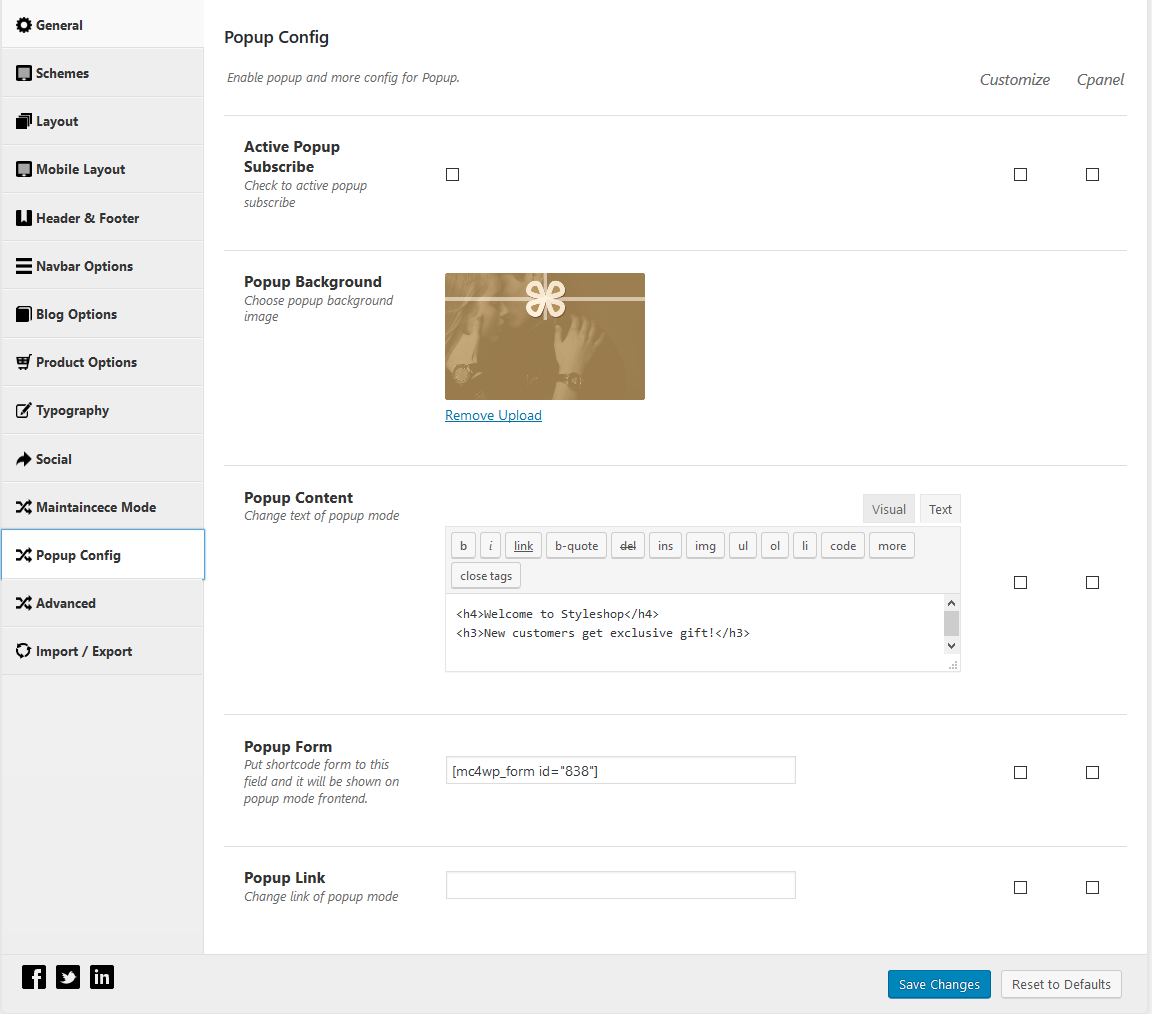The image size is (1152, 1014).
Task: Click the del quicktag button
Action: pyautogui.click(x=627, y=546)
